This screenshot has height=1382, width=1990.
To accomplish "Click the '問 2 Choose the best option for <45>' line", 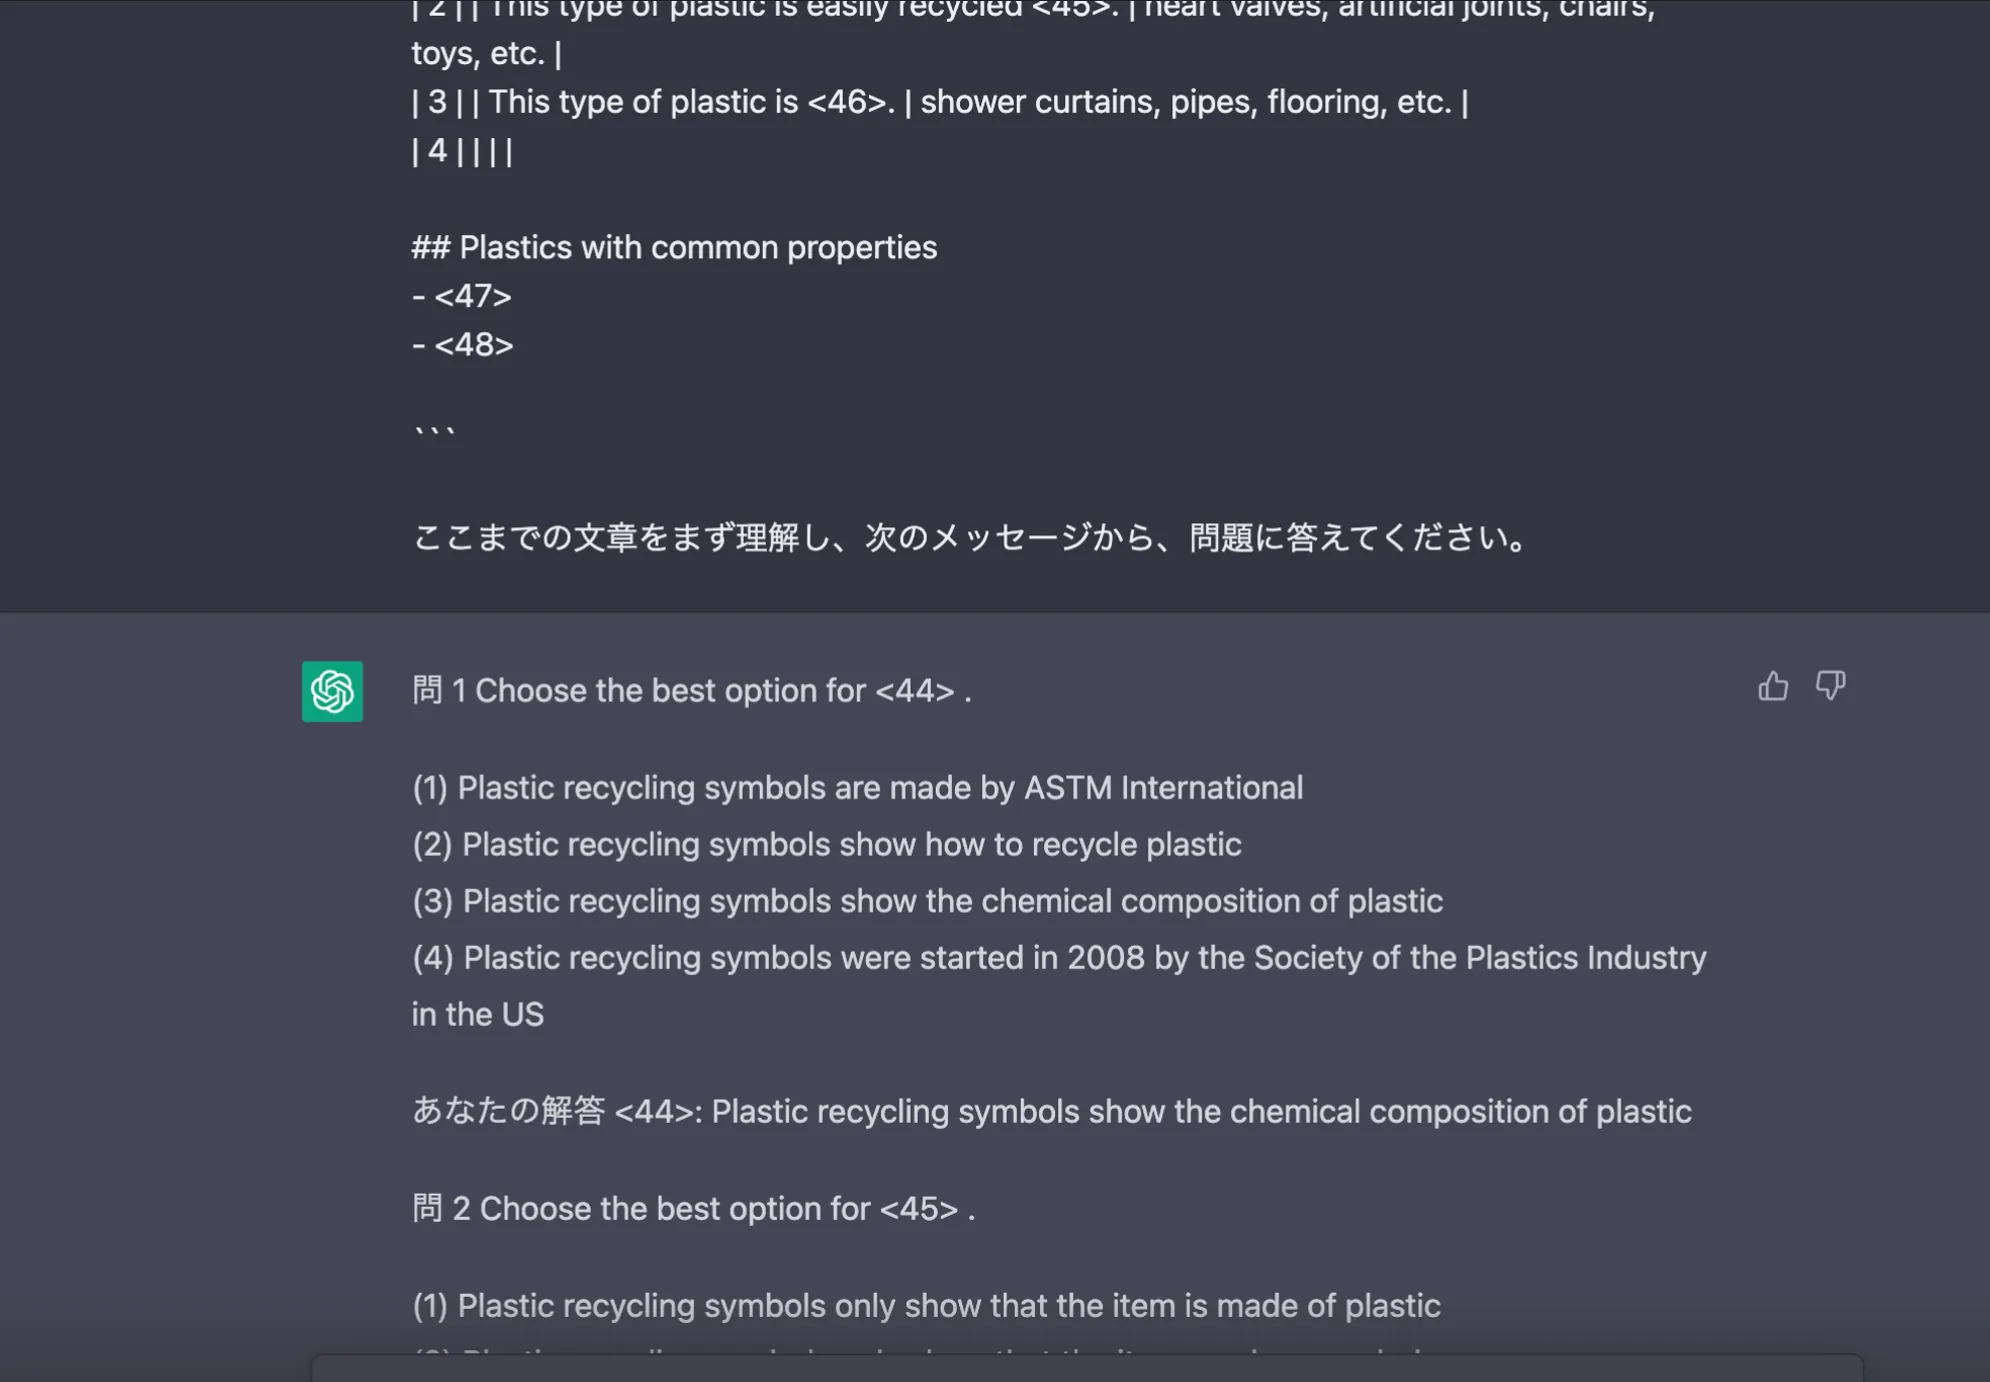I will (693, 1208).
